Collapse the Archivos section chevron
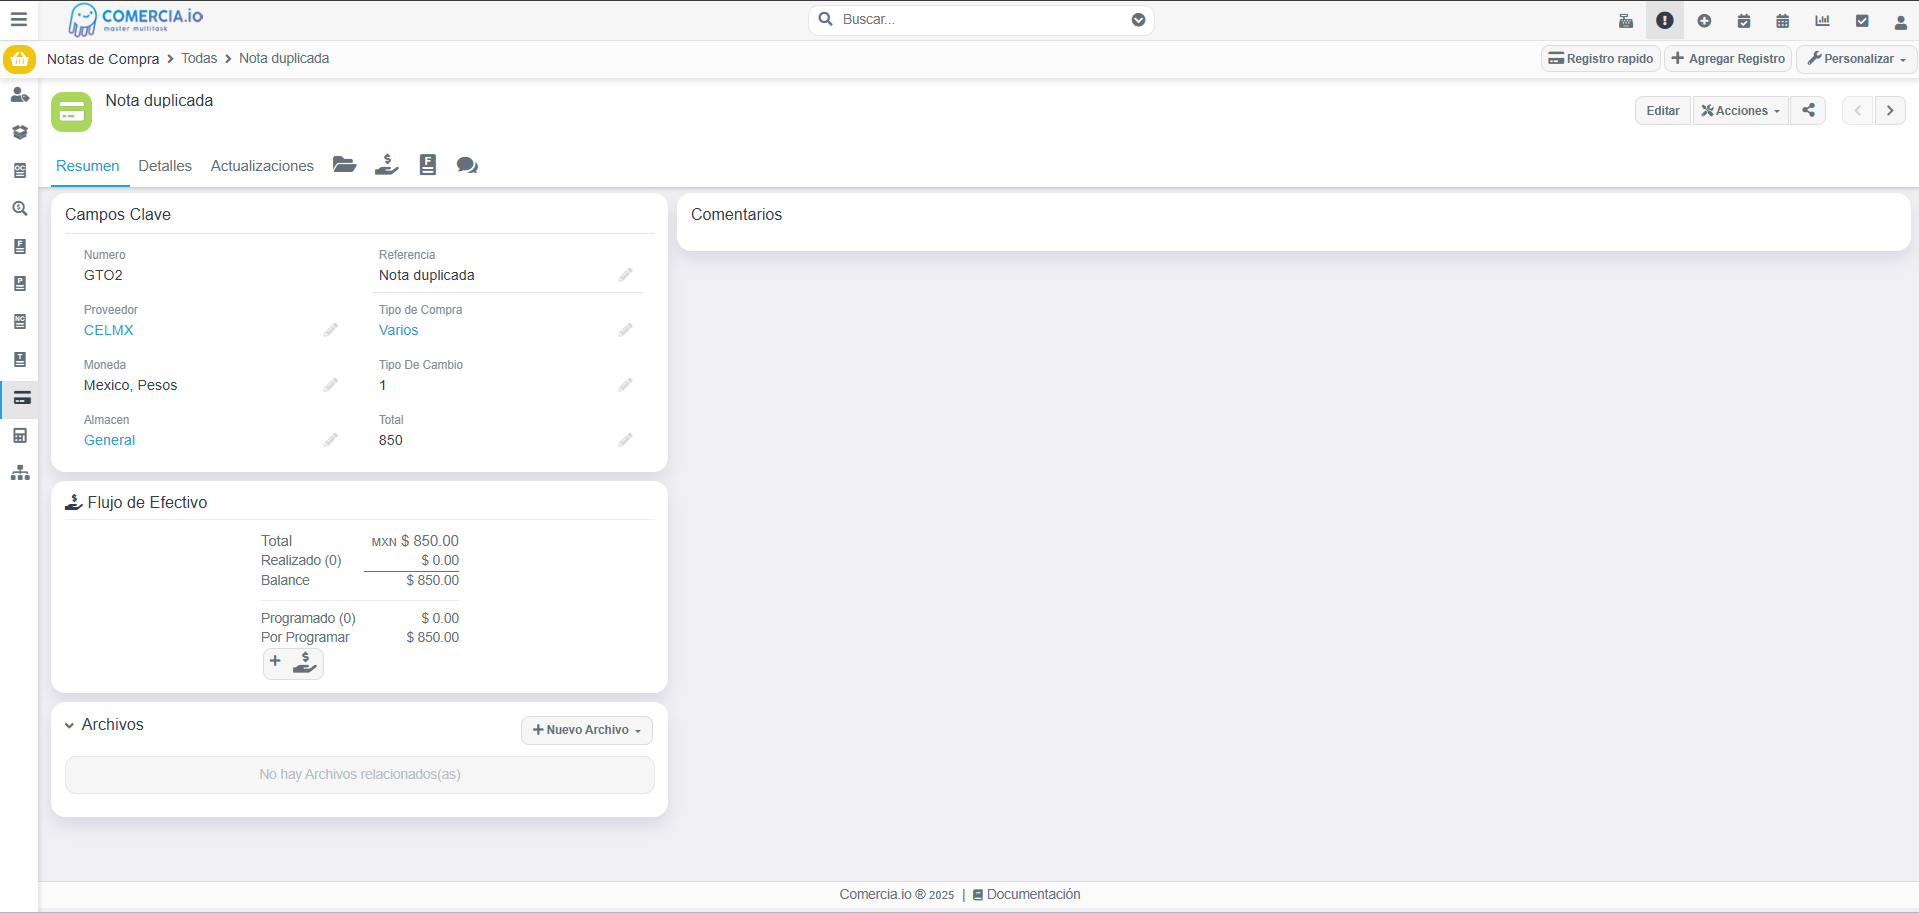This screenshot has height=913, width=1919. 69,726
